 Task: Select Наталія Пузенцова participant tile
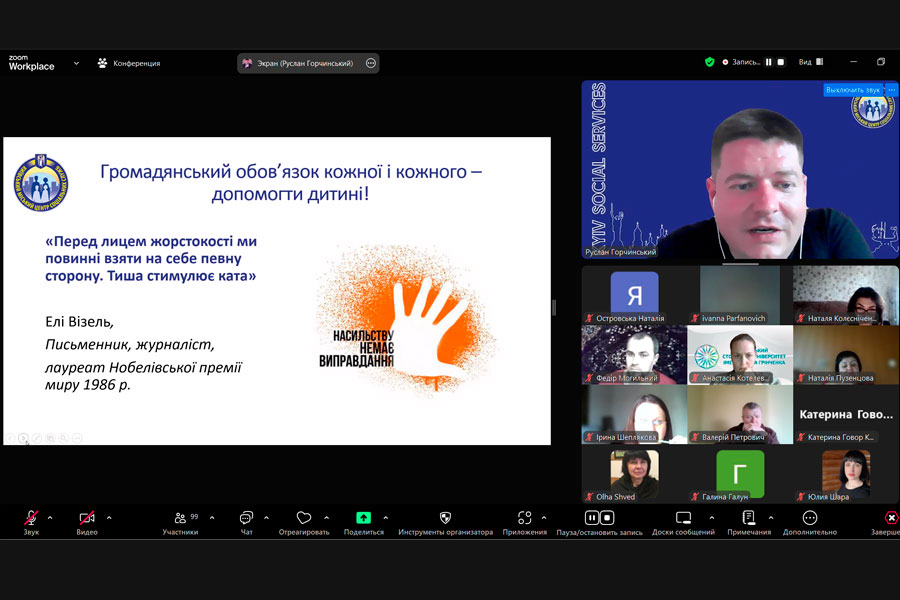(x=845, y=354)
